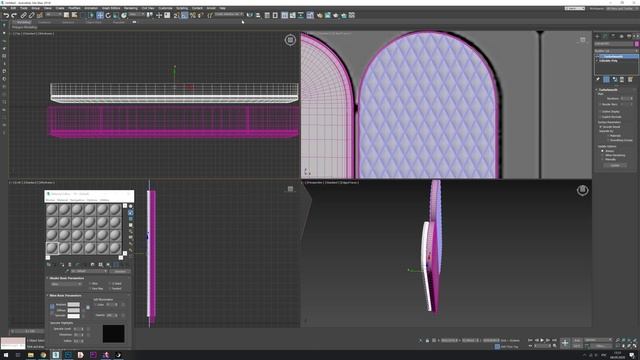The height and width of the screenshot is (360, 640).
Task: Open the Render Setup icon
Action: (320, 15)
